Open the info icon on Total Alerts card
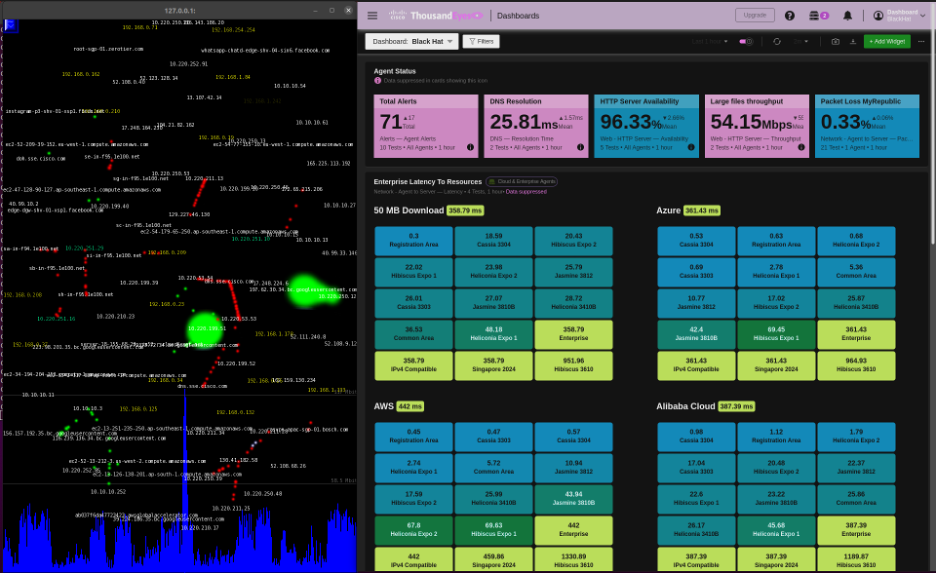936x574 pixels. 471,147
